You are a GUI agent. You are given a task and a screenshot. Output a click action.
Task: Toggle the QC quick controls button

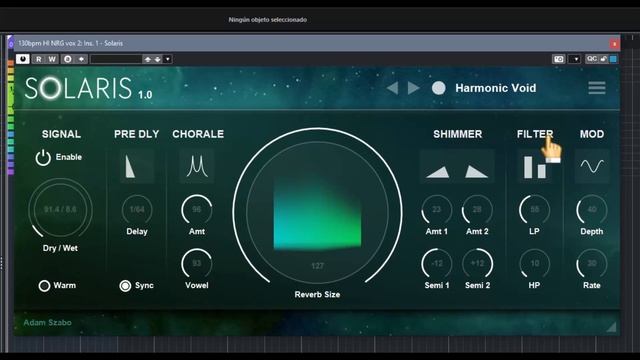tap(591, 59)
